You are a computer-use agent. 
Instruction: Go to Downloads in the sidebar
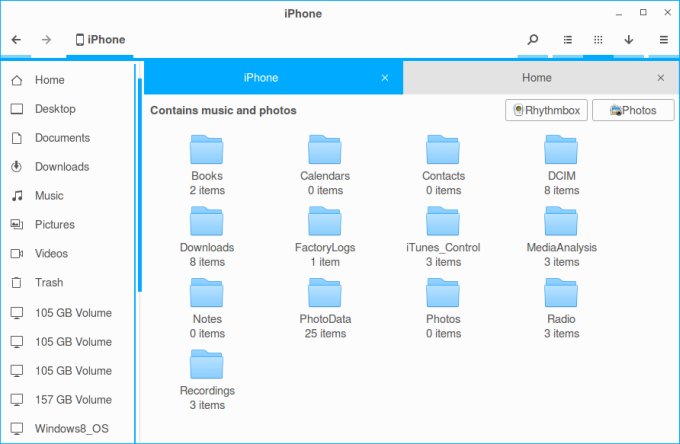click(x=62, y=167)
